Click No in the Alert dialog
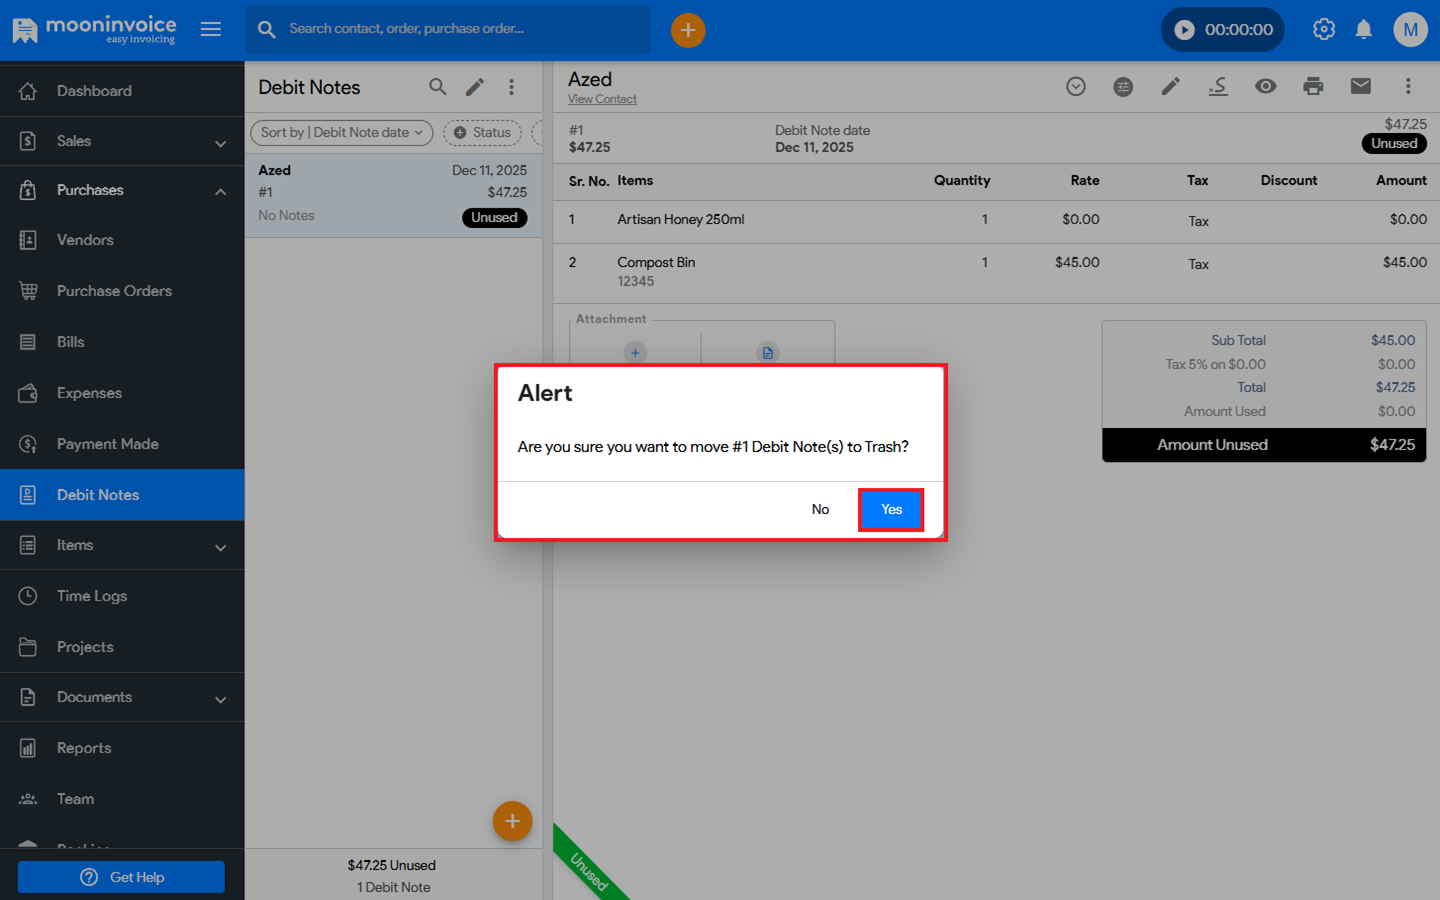1440x900 pixels. pyautogui.click(x=820, y=510)
